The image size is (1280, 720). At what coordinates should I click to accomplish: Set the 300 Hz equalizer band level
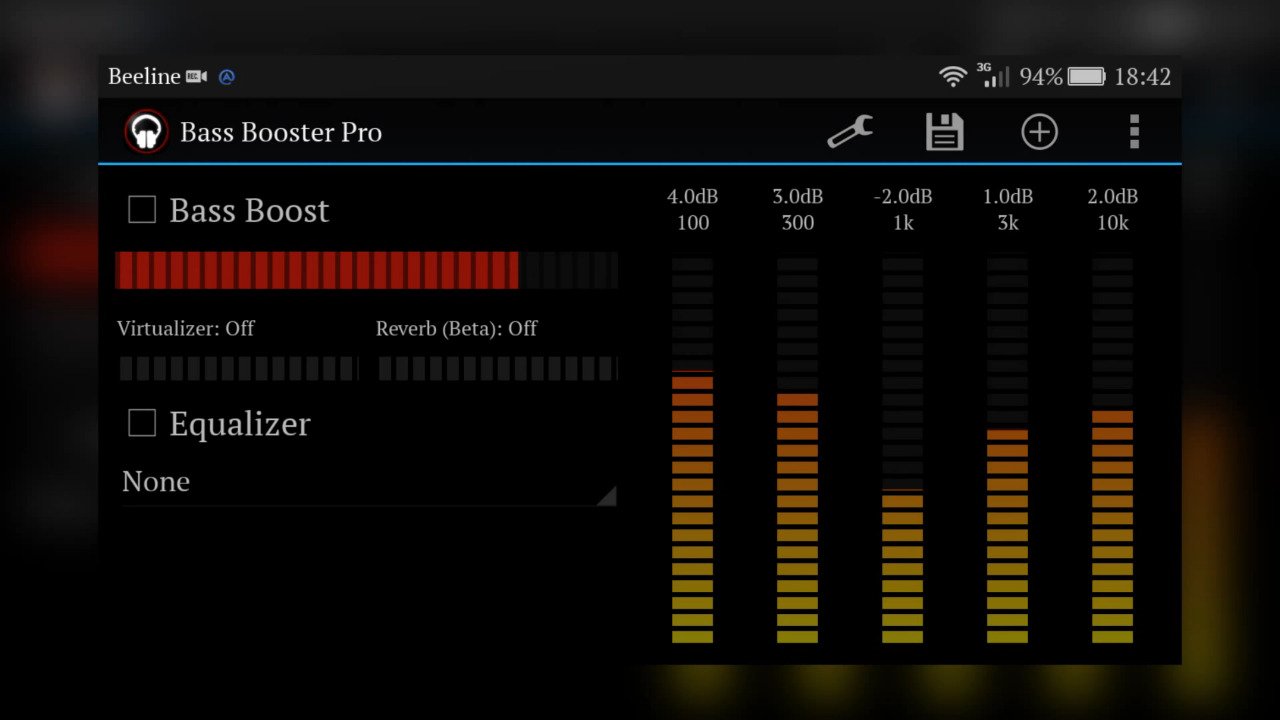pyautogui.click(x=797, y=450)
